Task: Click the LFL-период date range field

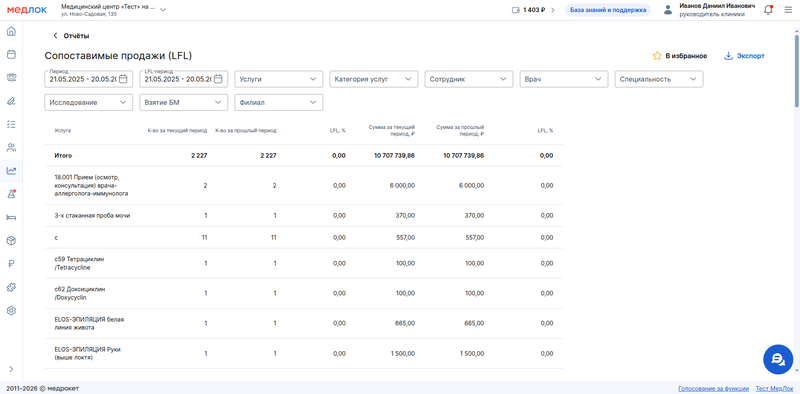Action: point(184,79)
